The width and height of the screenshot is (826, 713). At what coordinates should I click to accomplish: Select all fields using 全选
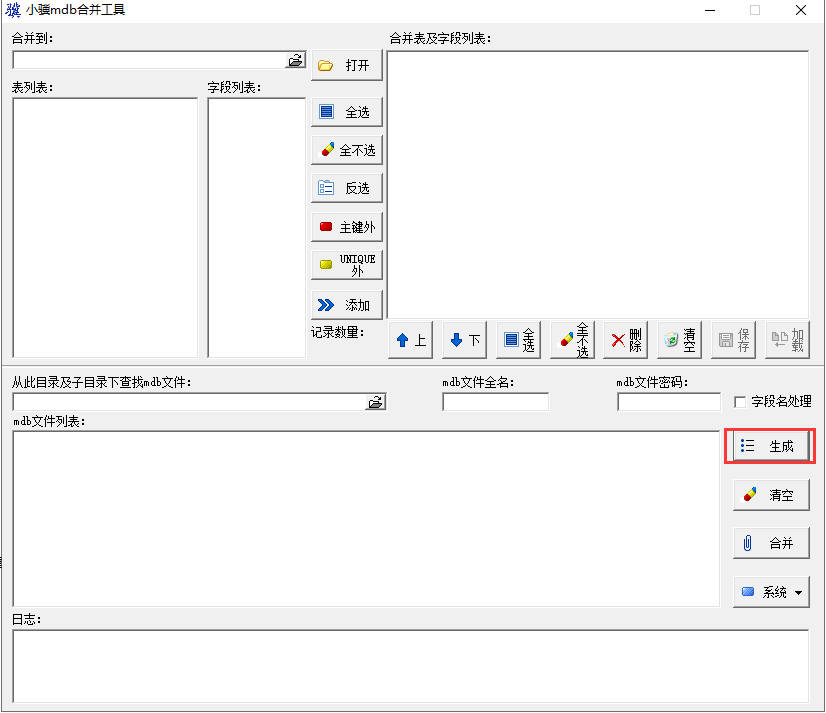347,112
